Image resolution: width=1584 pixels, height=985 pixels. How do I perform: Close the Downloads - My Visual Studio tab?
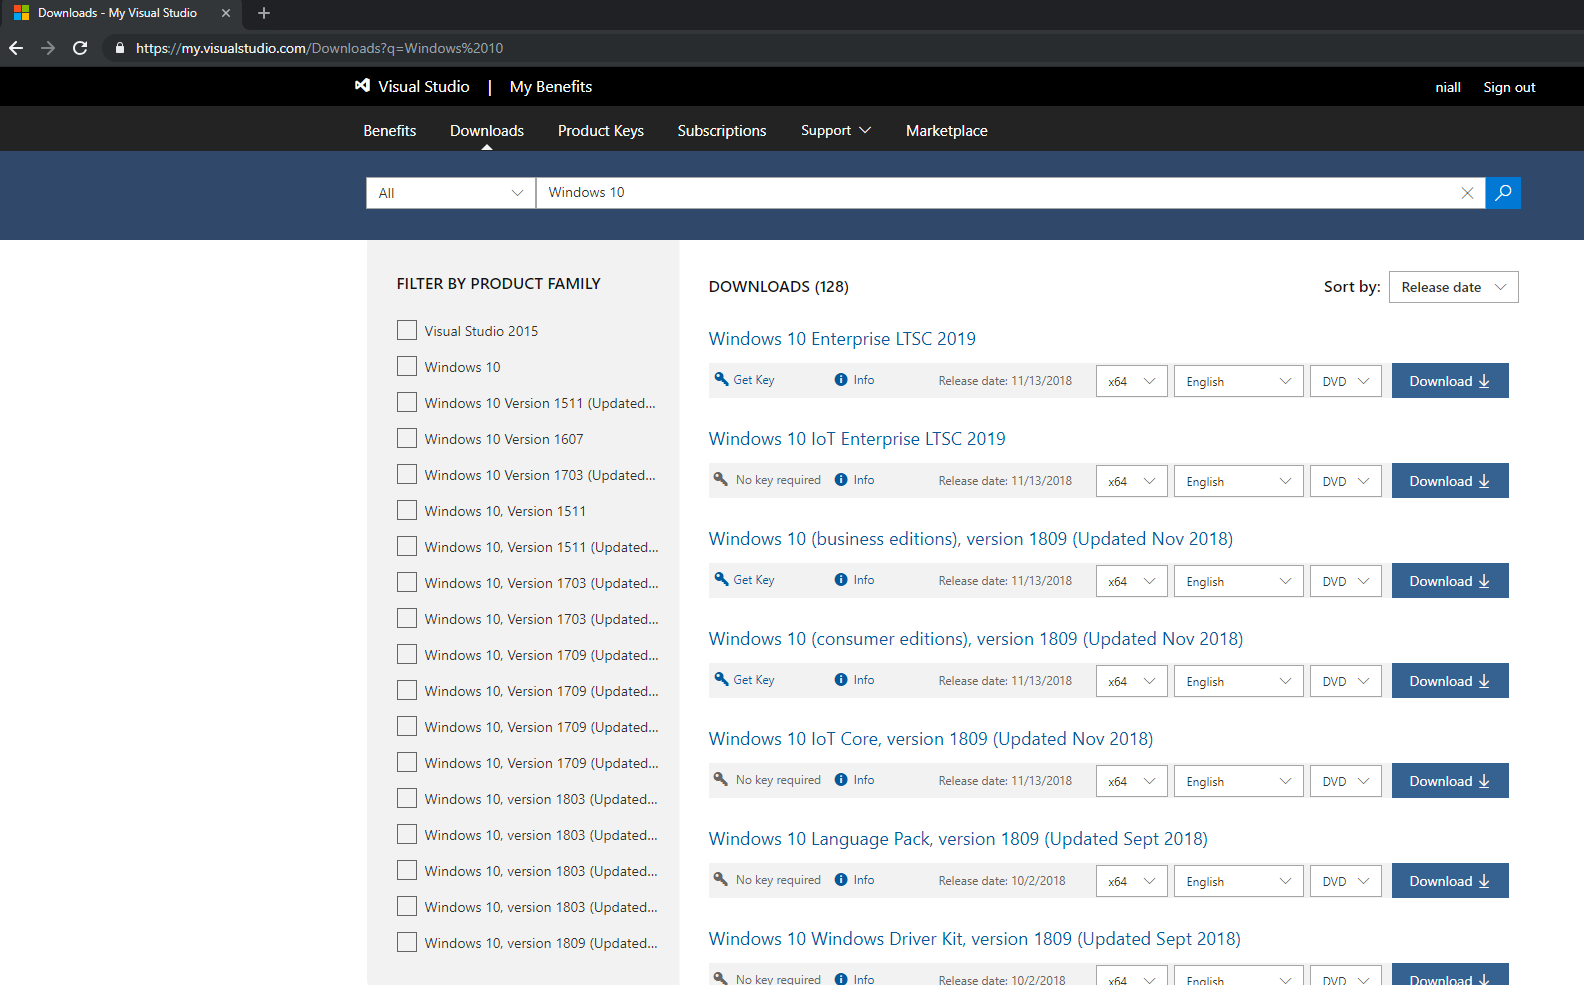226,13
